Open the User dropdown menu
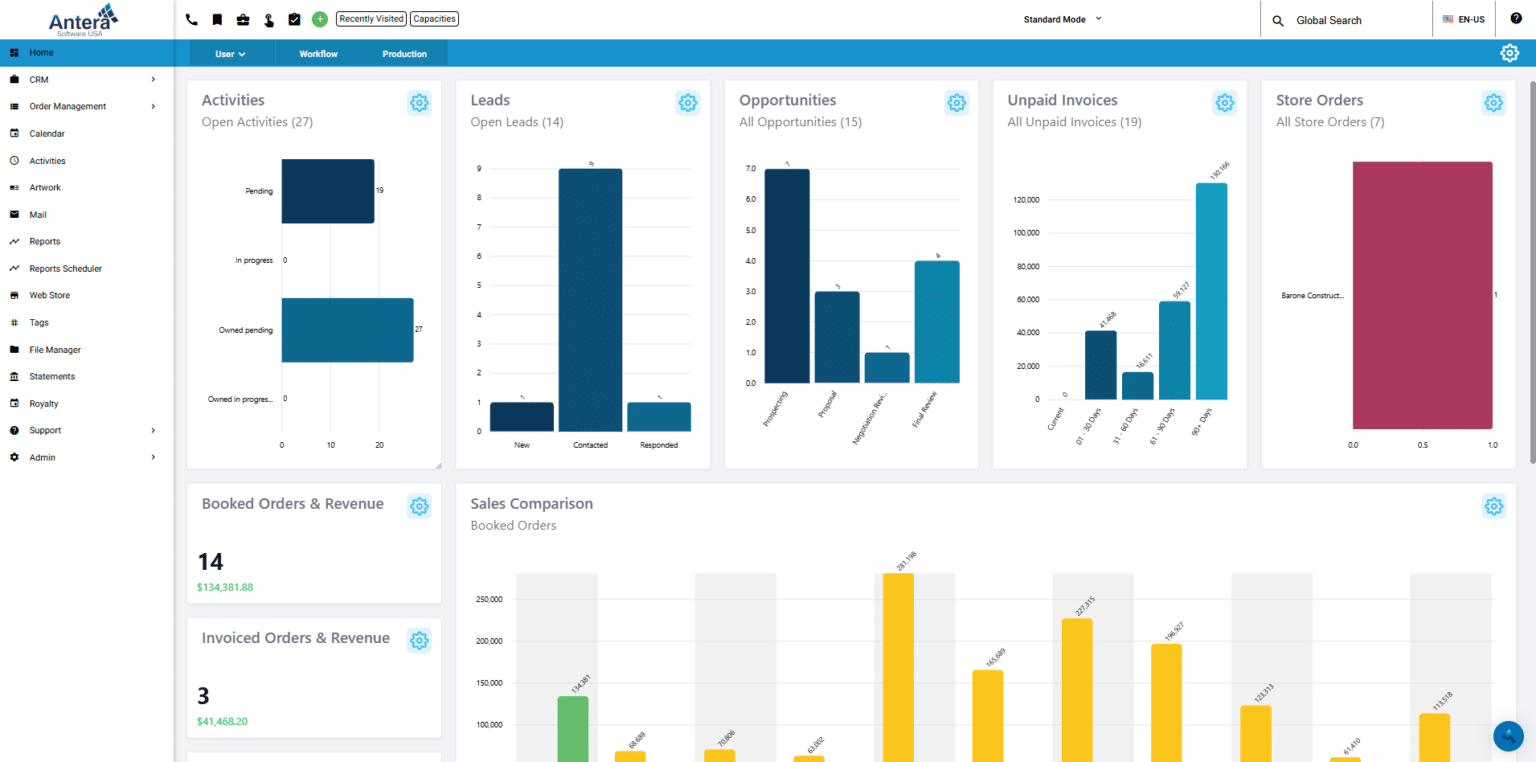The width and height of the screenshot is (1536, 762). 230,53
